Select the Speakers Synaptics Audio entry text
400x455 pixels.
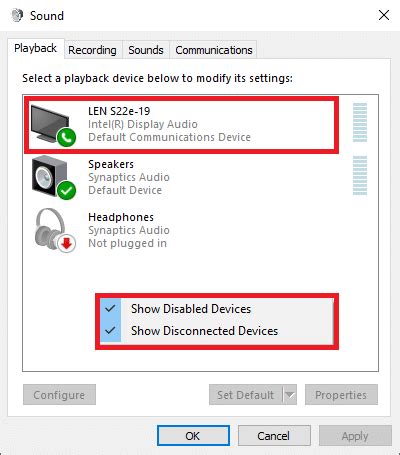tap(129, 177)
